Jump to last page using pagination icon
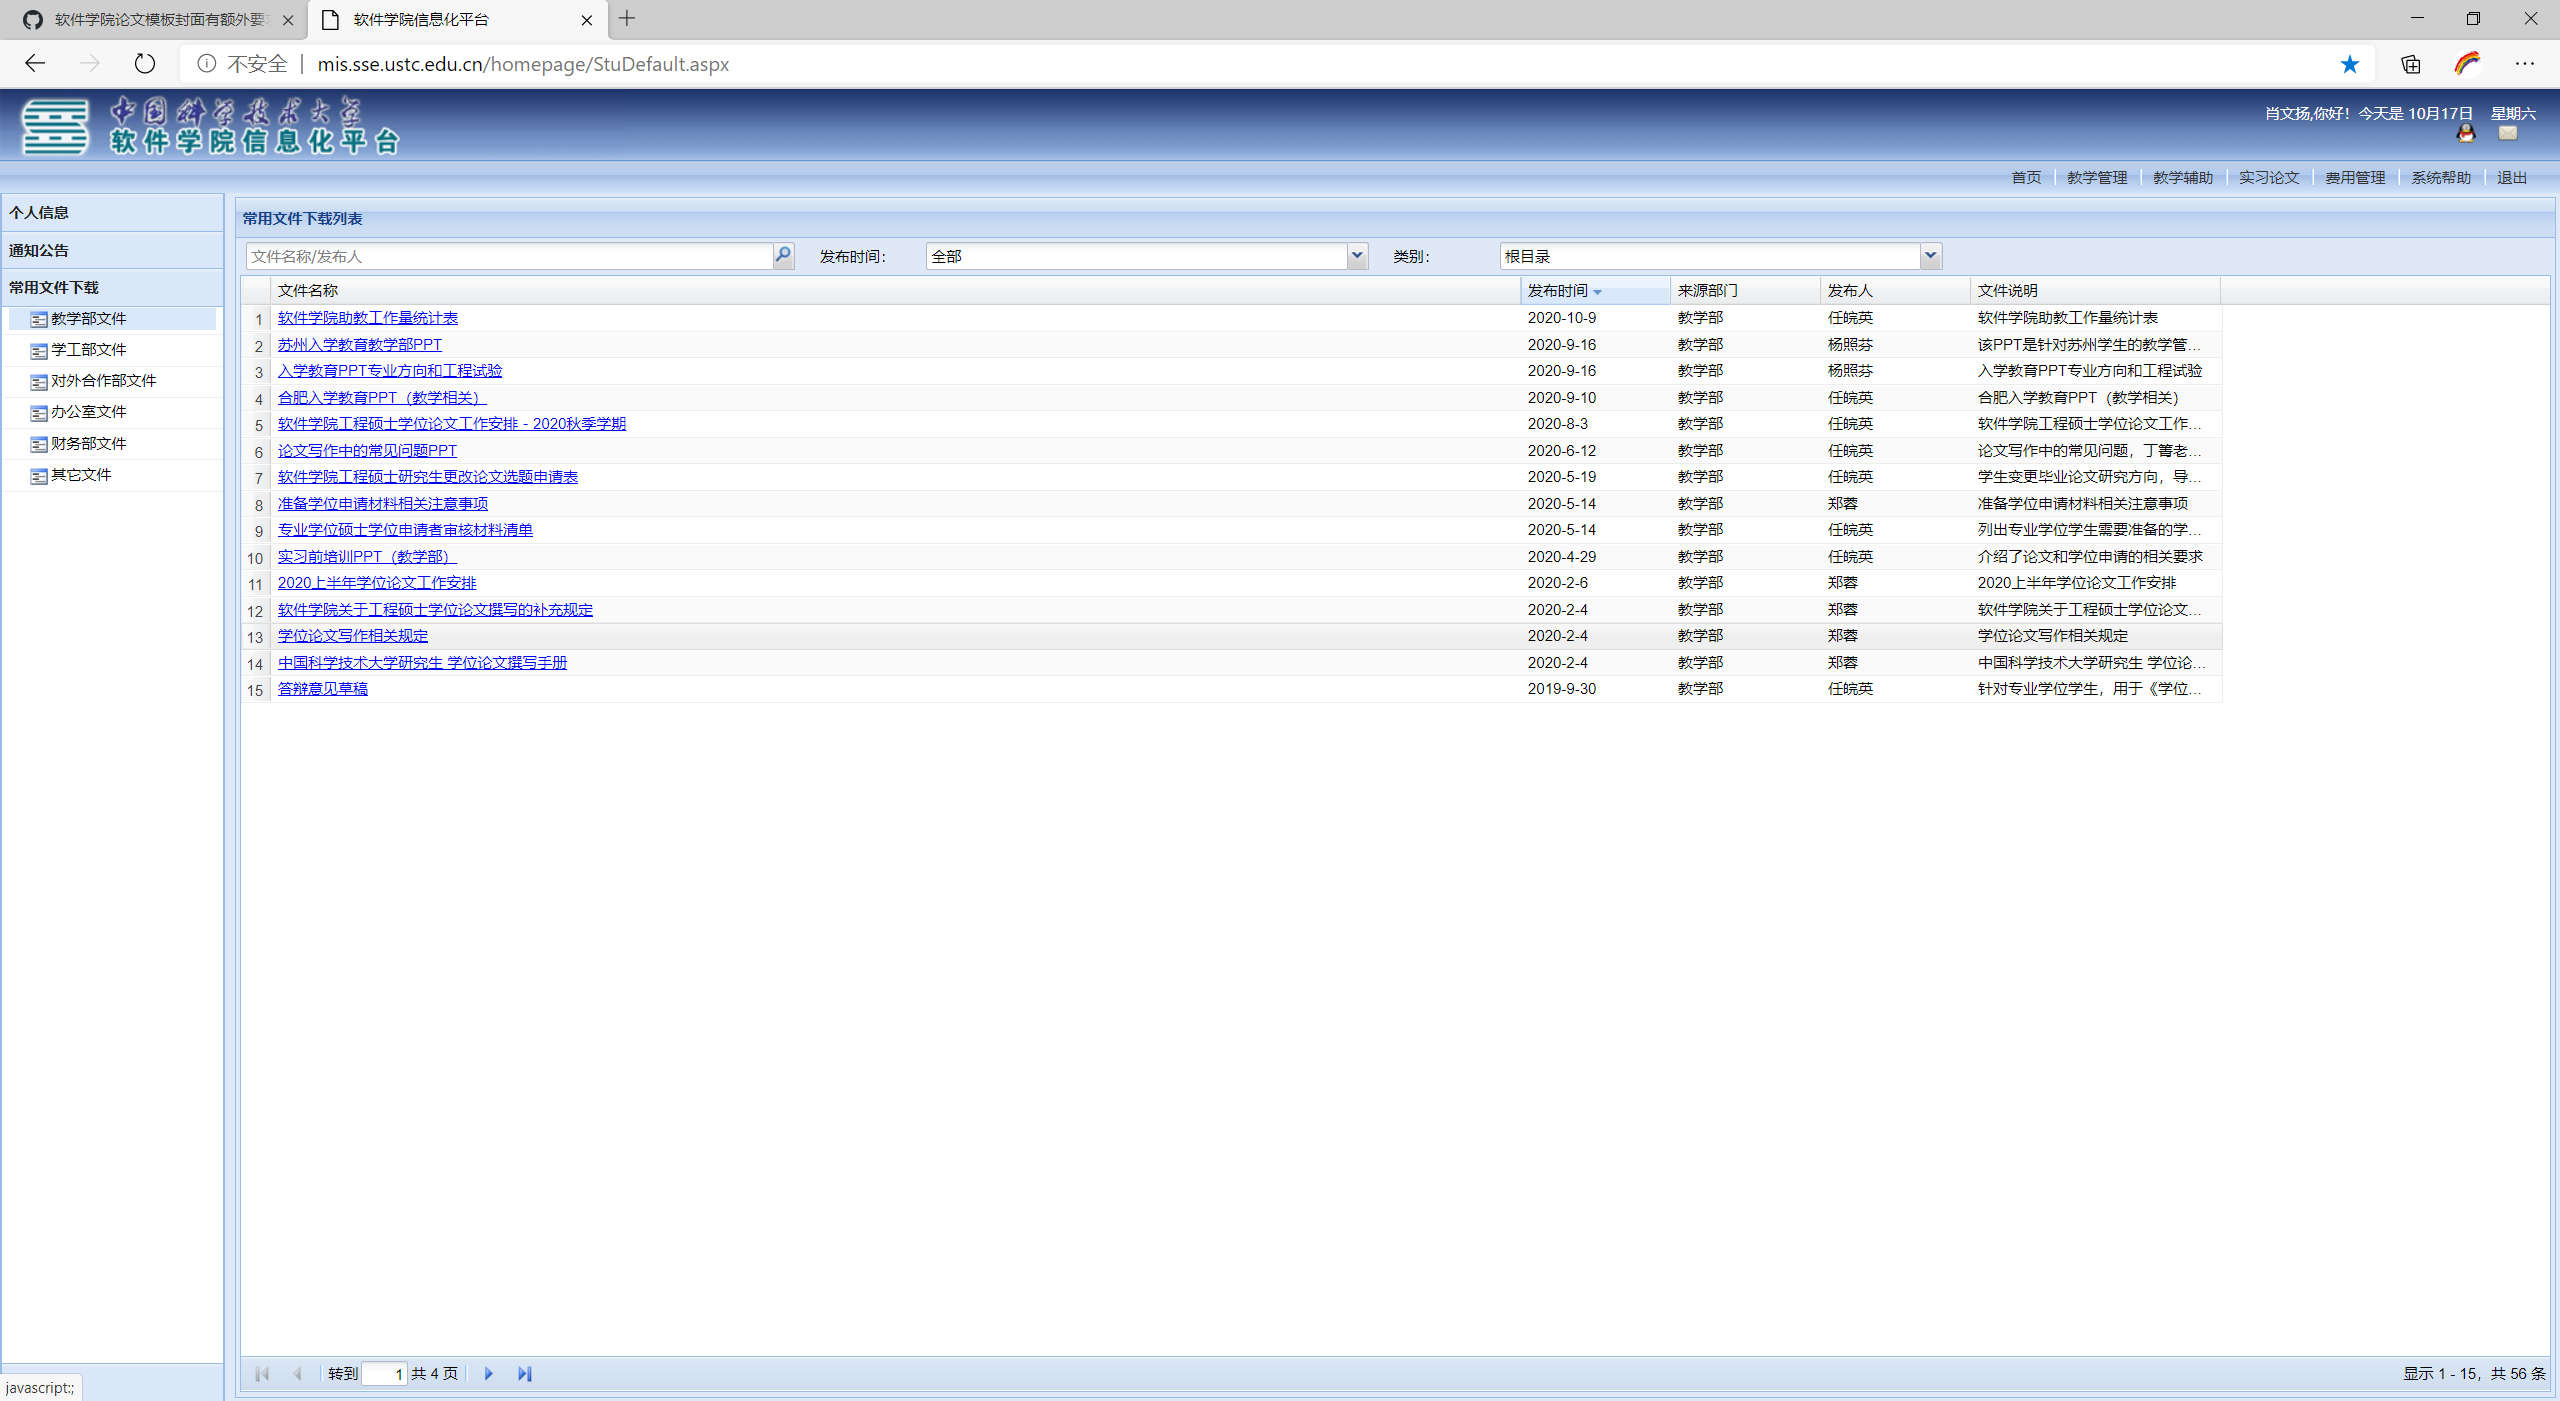This screenshot has height=1401, width=2560. (x=524, y=1373)
